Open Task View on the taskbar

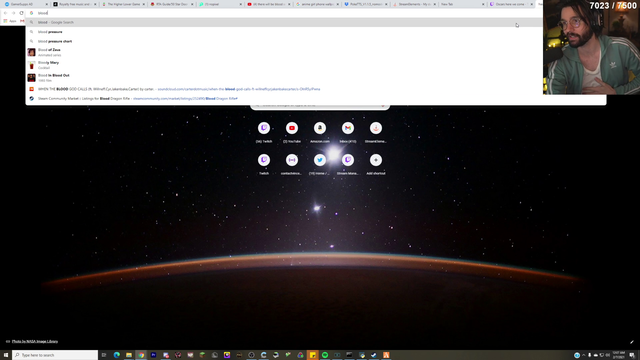click(104, 355)
